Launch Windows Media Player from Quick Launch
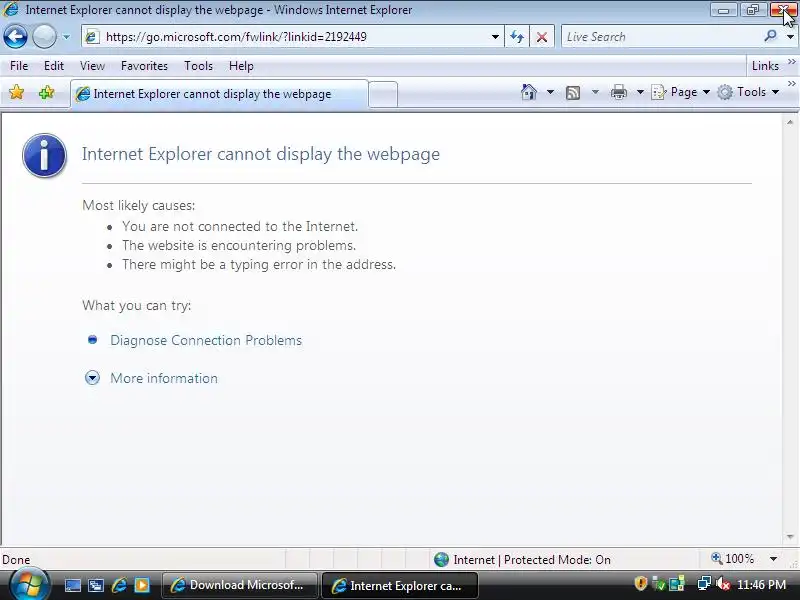 (x=142, y=585)
